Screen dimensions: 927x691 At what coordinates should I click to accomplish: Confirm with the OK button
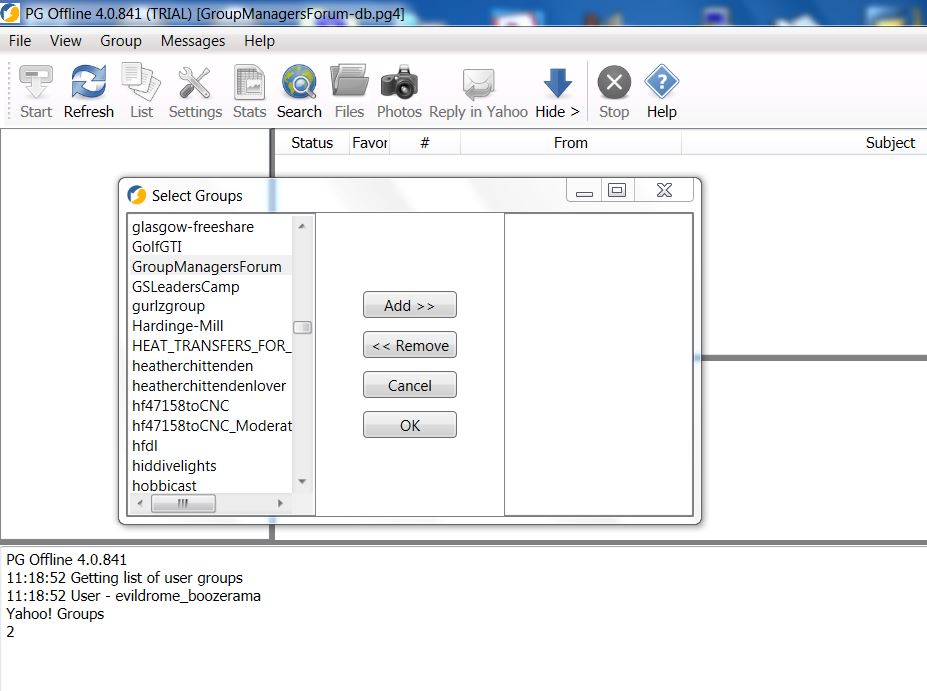click(x=410, y=425)
